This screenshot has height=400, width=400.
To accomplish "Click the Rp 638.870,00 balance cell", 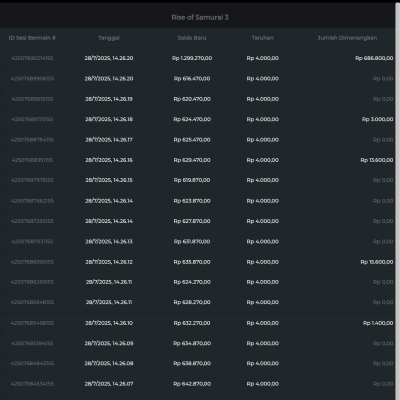I will tap(192, 363).
